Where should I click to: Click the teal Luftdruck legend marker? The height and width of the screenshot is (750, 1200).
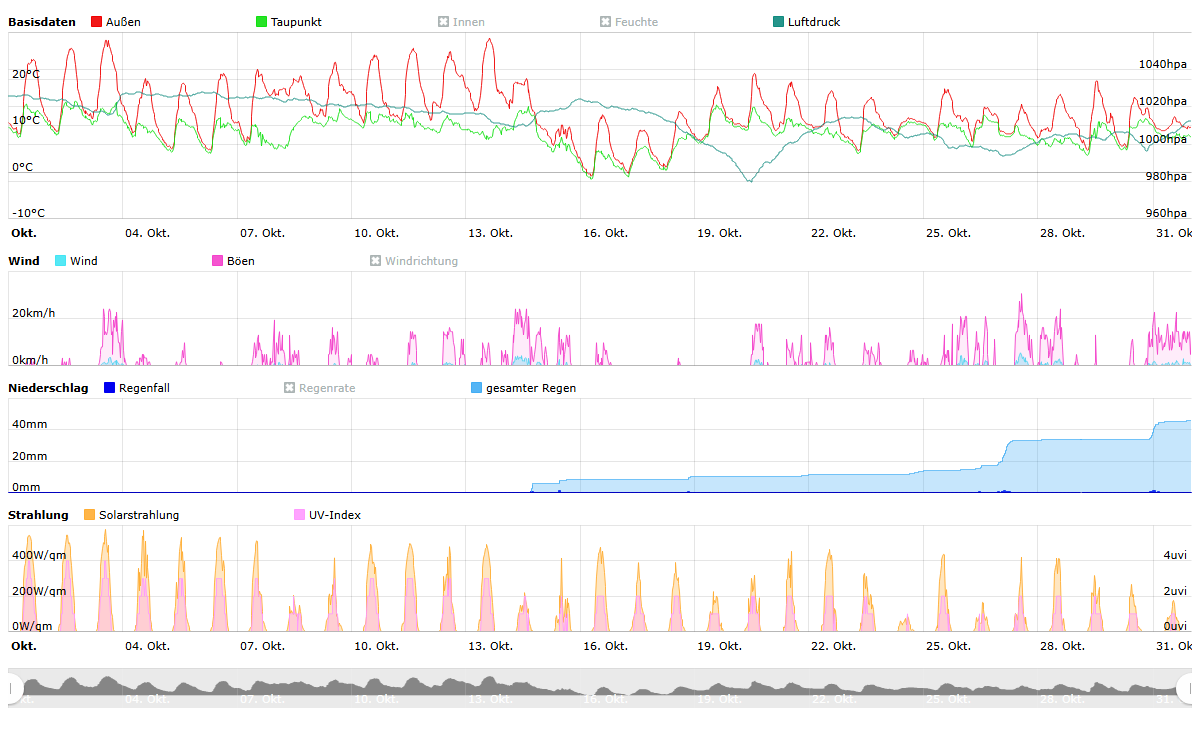pos(779,22)
